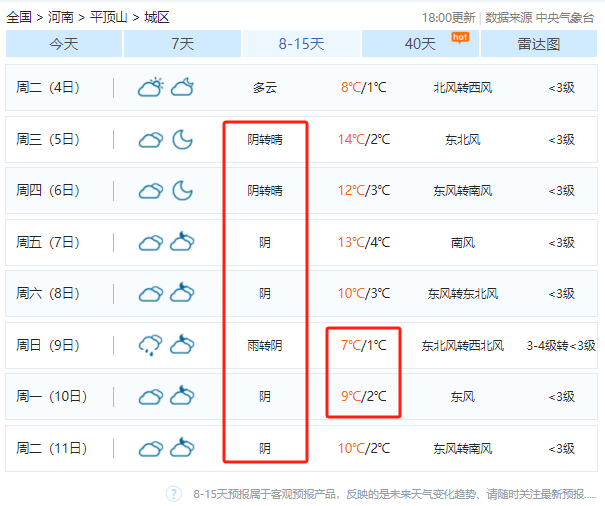Click the clear moon icon for 周四 (6日)
The height and width of the screenshot is (506, 605).
182,190
